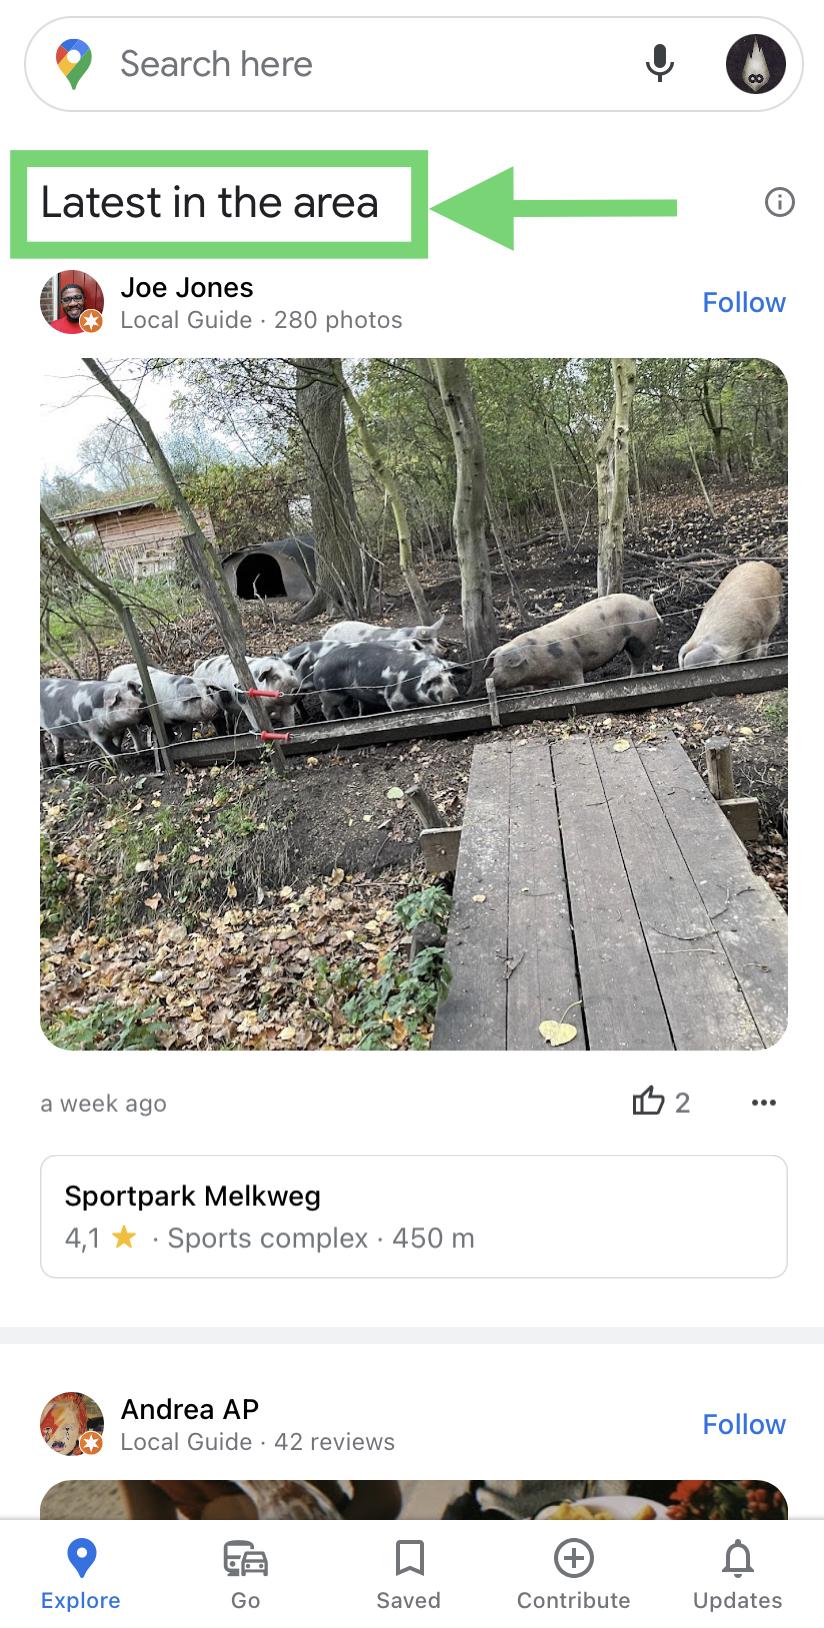The width and height of the screenshot is (824, 1628).
Task: Open the Contribute tab
Action: [x=573, y=1574]
